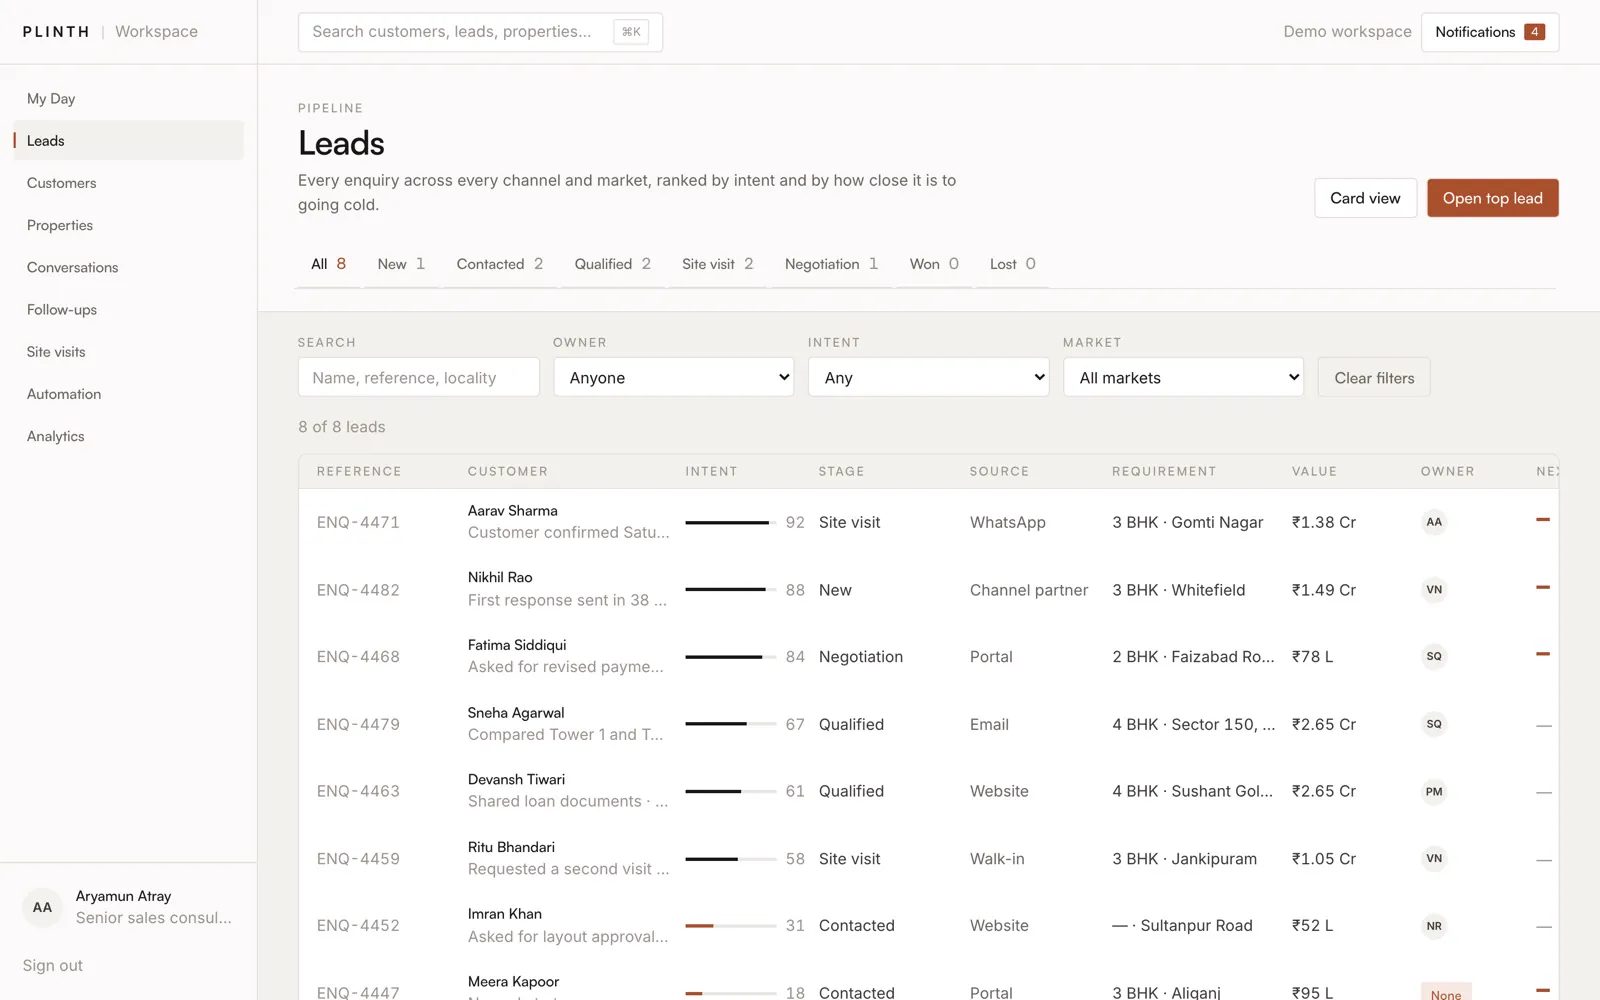Open the Site visit stage tab
Image resolution: width=1600 pixels, height=1000 pixels.
click(718, 264)
